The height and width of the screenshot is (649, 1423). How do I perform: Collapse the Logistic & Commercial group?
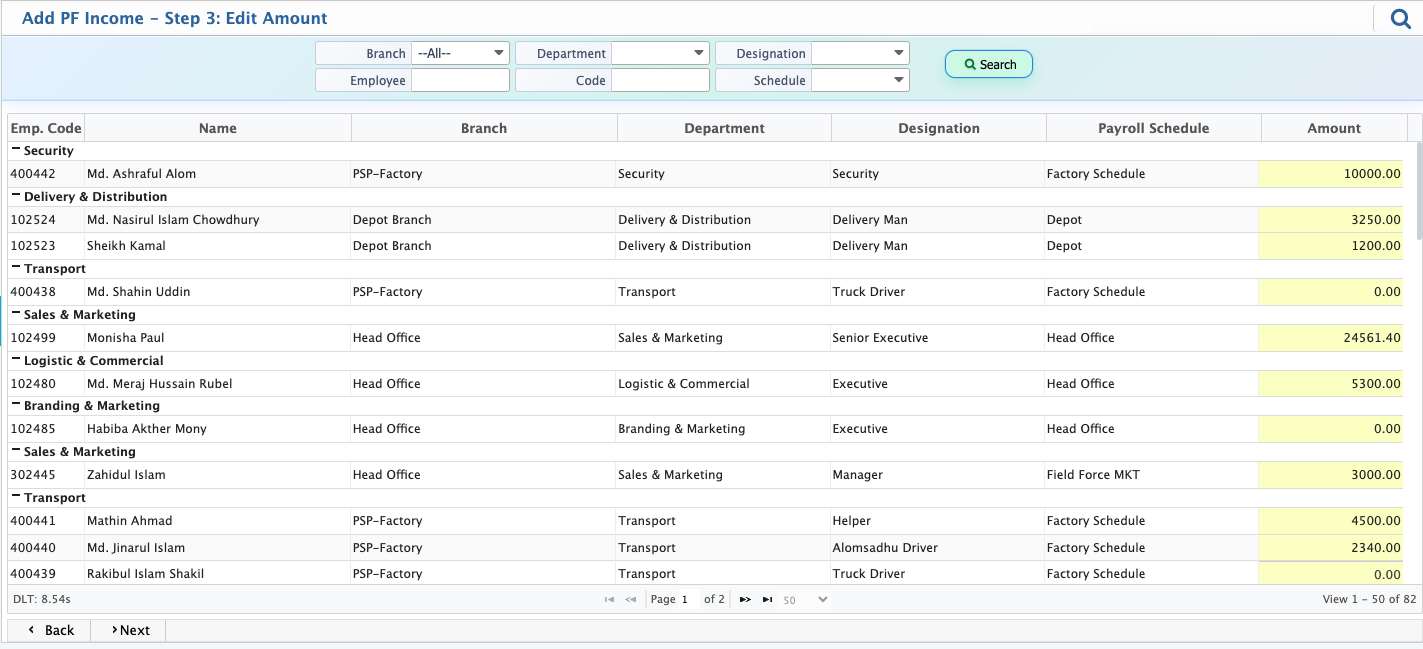click(16, 360)
